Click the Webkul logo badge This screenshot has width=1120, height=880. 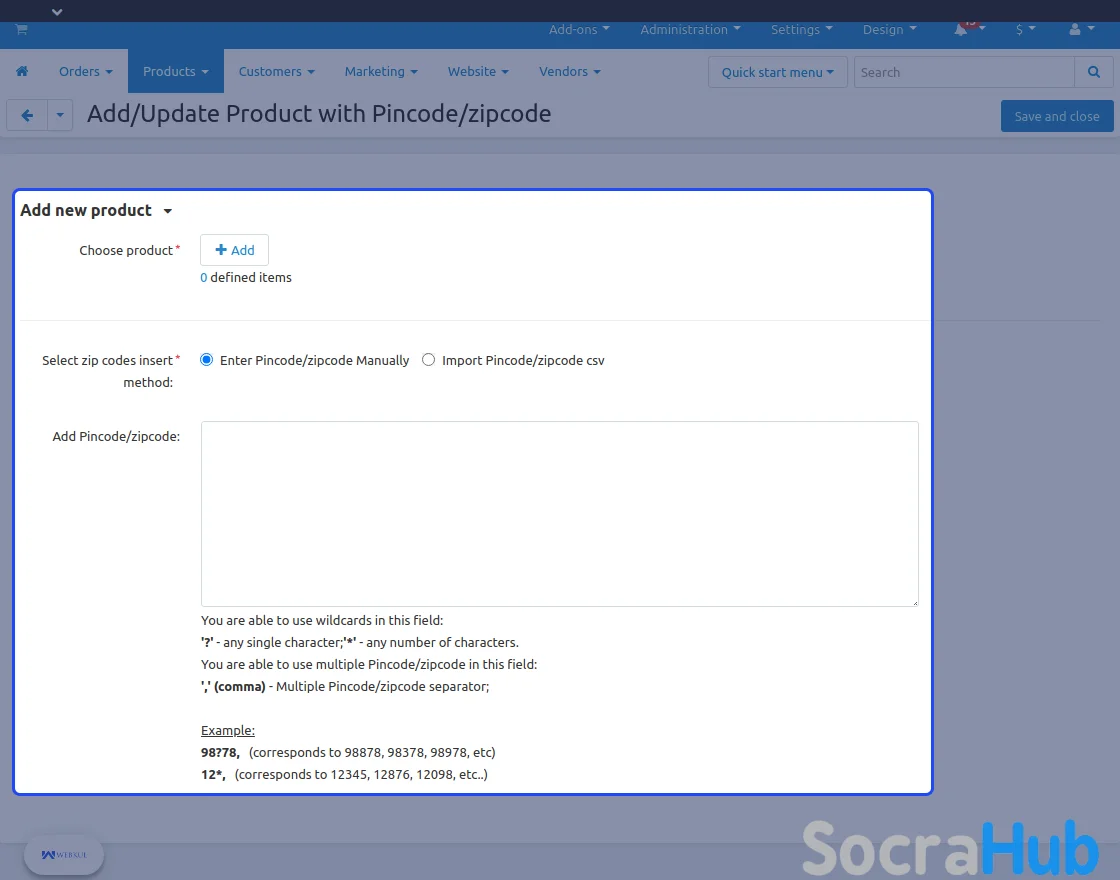click(64, 855)
